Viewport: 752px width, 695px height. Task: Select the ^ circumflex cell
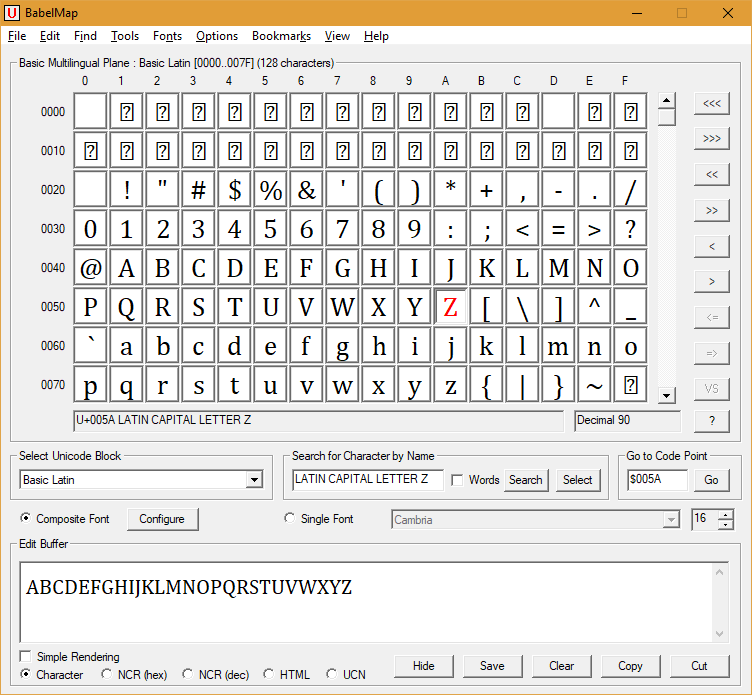click(594, 306)
